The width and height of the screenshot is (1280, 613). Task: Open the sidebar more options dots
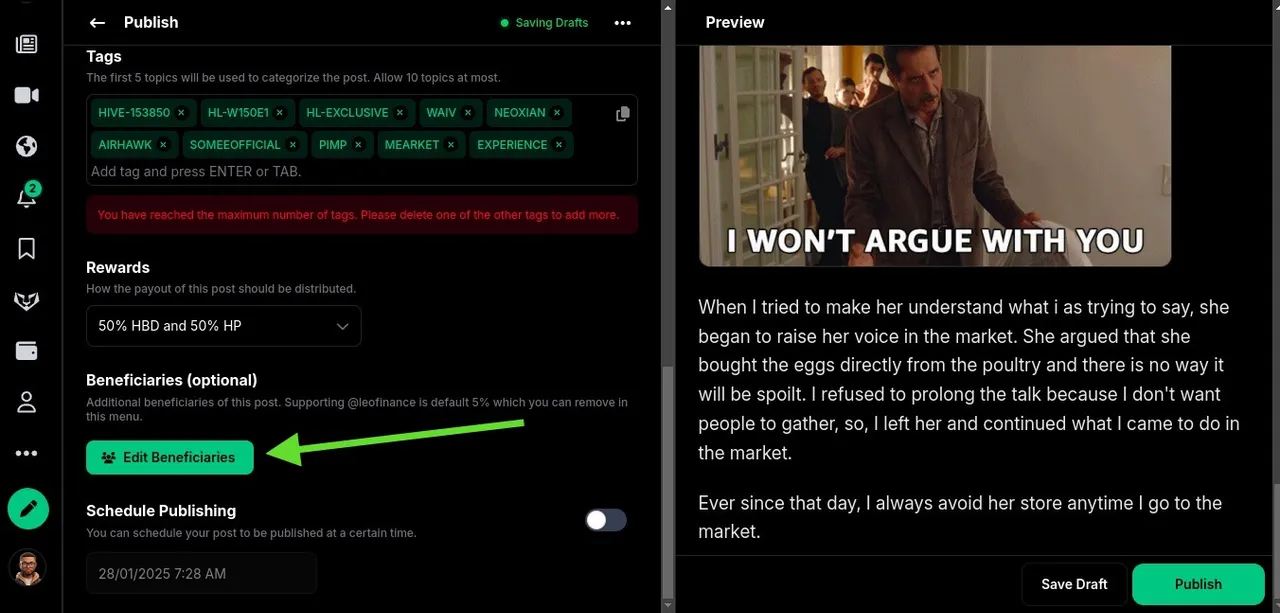[27, 453]
